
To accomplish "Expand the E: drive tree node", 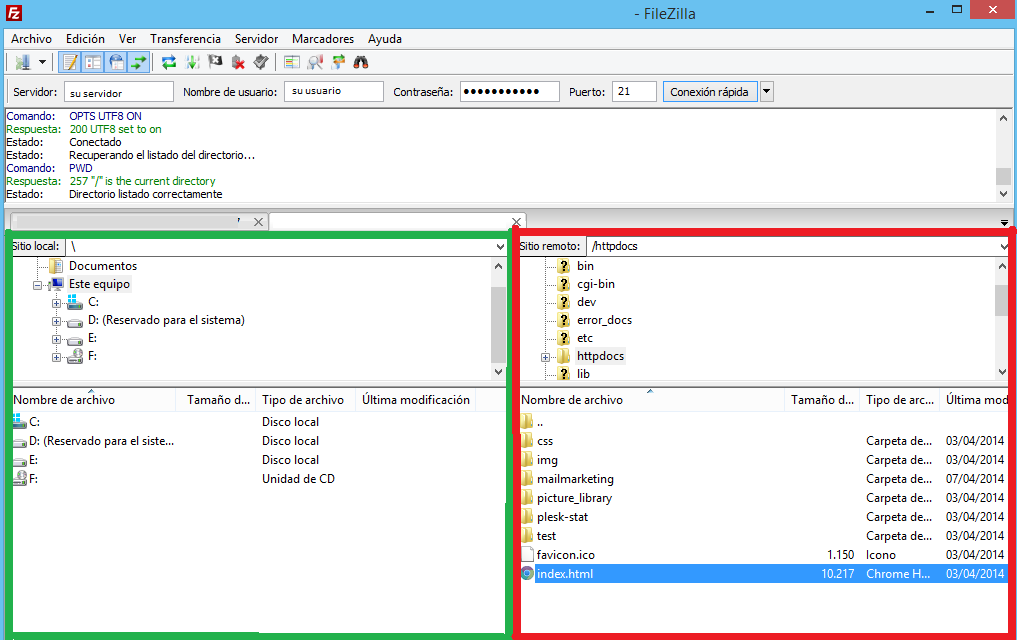I will pyautogui.click(x=56, y=339).
